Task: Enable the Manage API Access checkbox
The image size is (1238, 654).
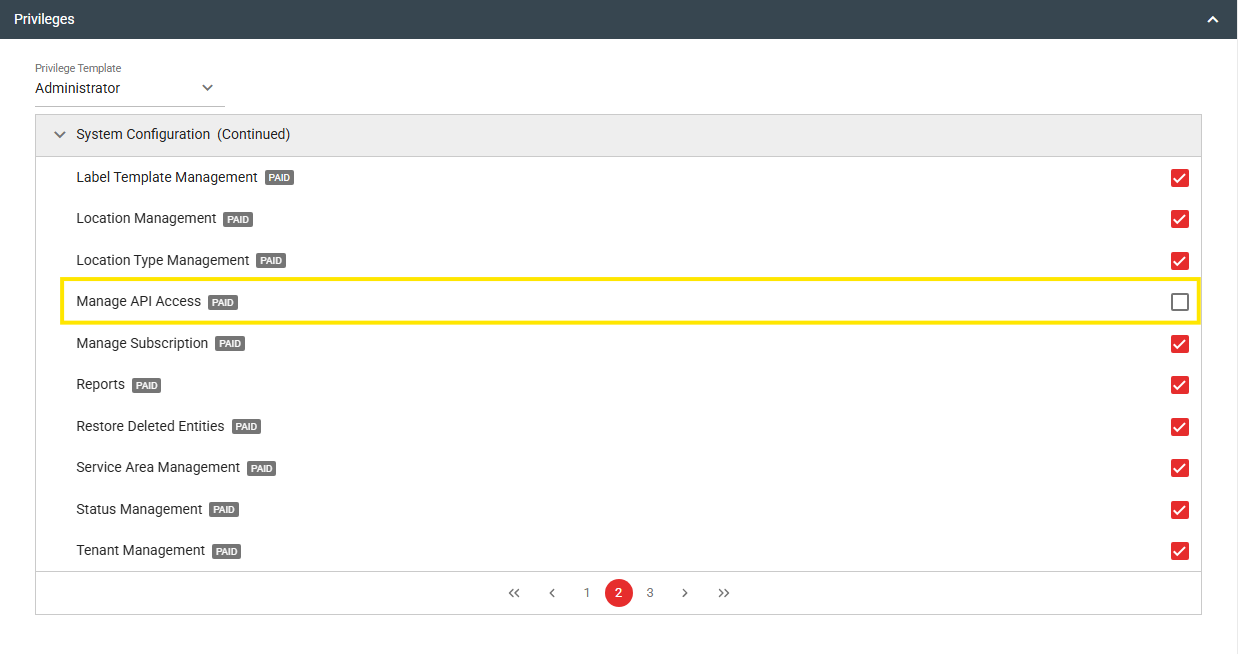Action: (x=1180, y=302)
